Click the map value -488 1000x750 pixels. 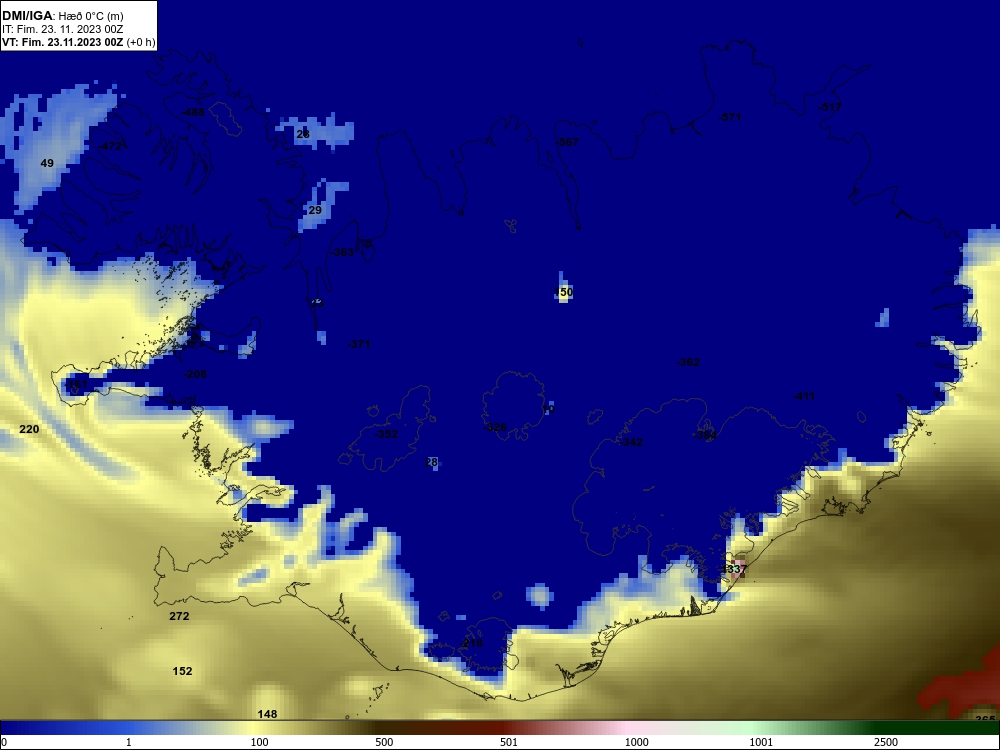click(x=193, y=112)
